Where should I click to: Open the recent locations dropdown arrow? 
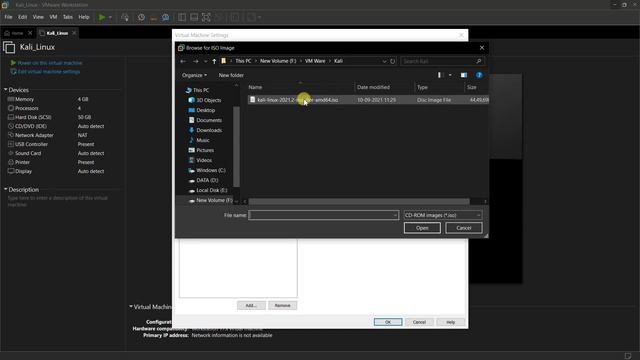[x=205, y=61]
